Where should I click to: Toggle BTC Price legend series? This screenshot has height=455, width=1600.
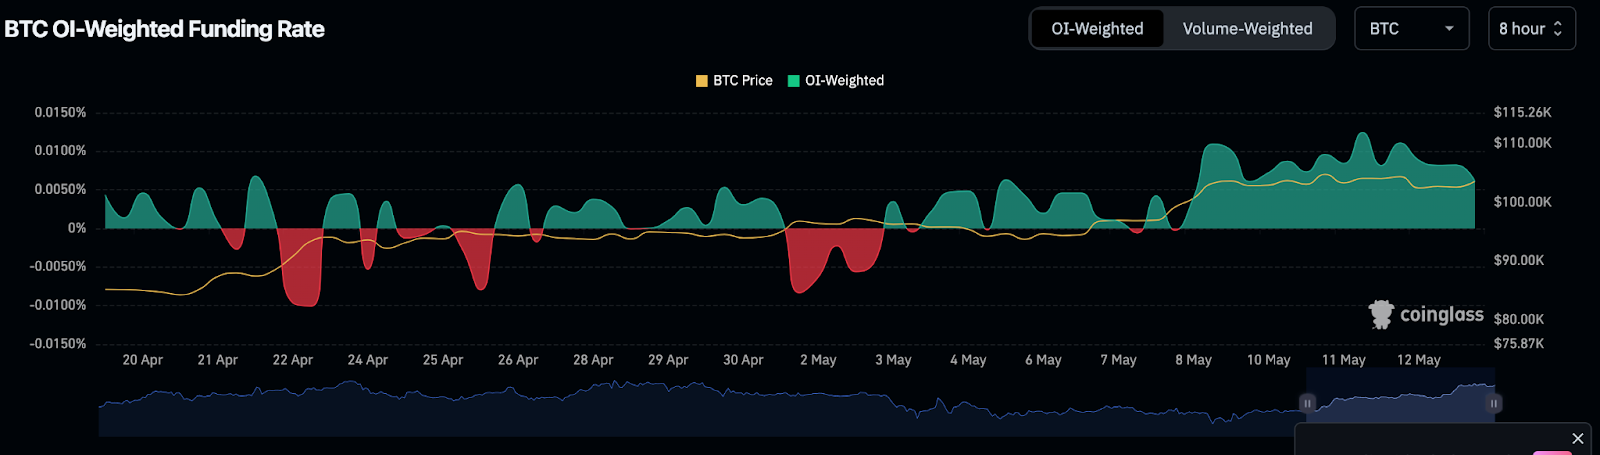[734, 81]
